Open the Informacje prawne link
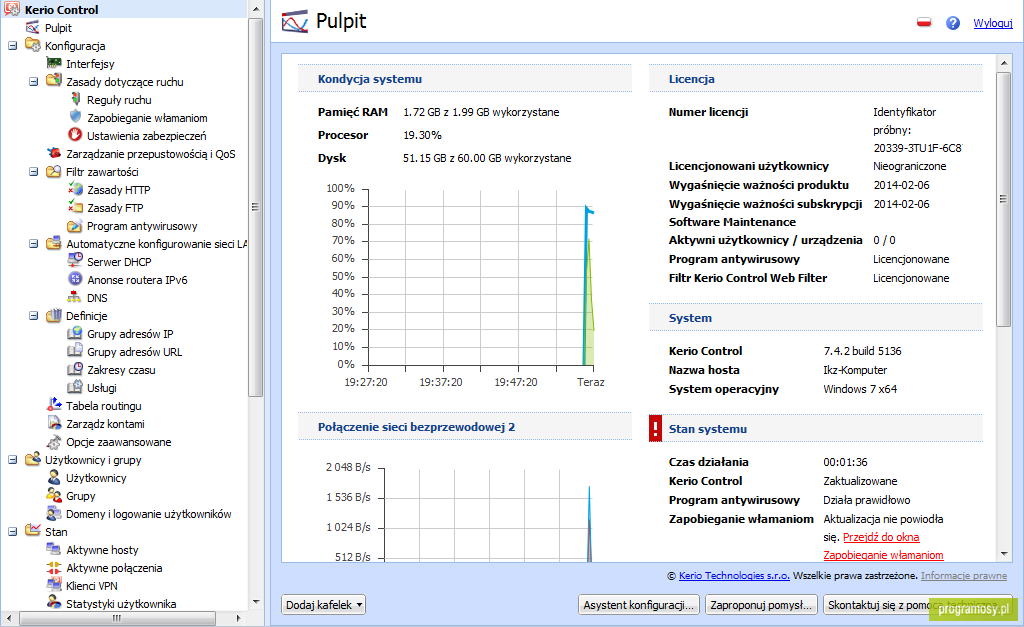This screenshot has height=627, width=1024. (964, 575)
